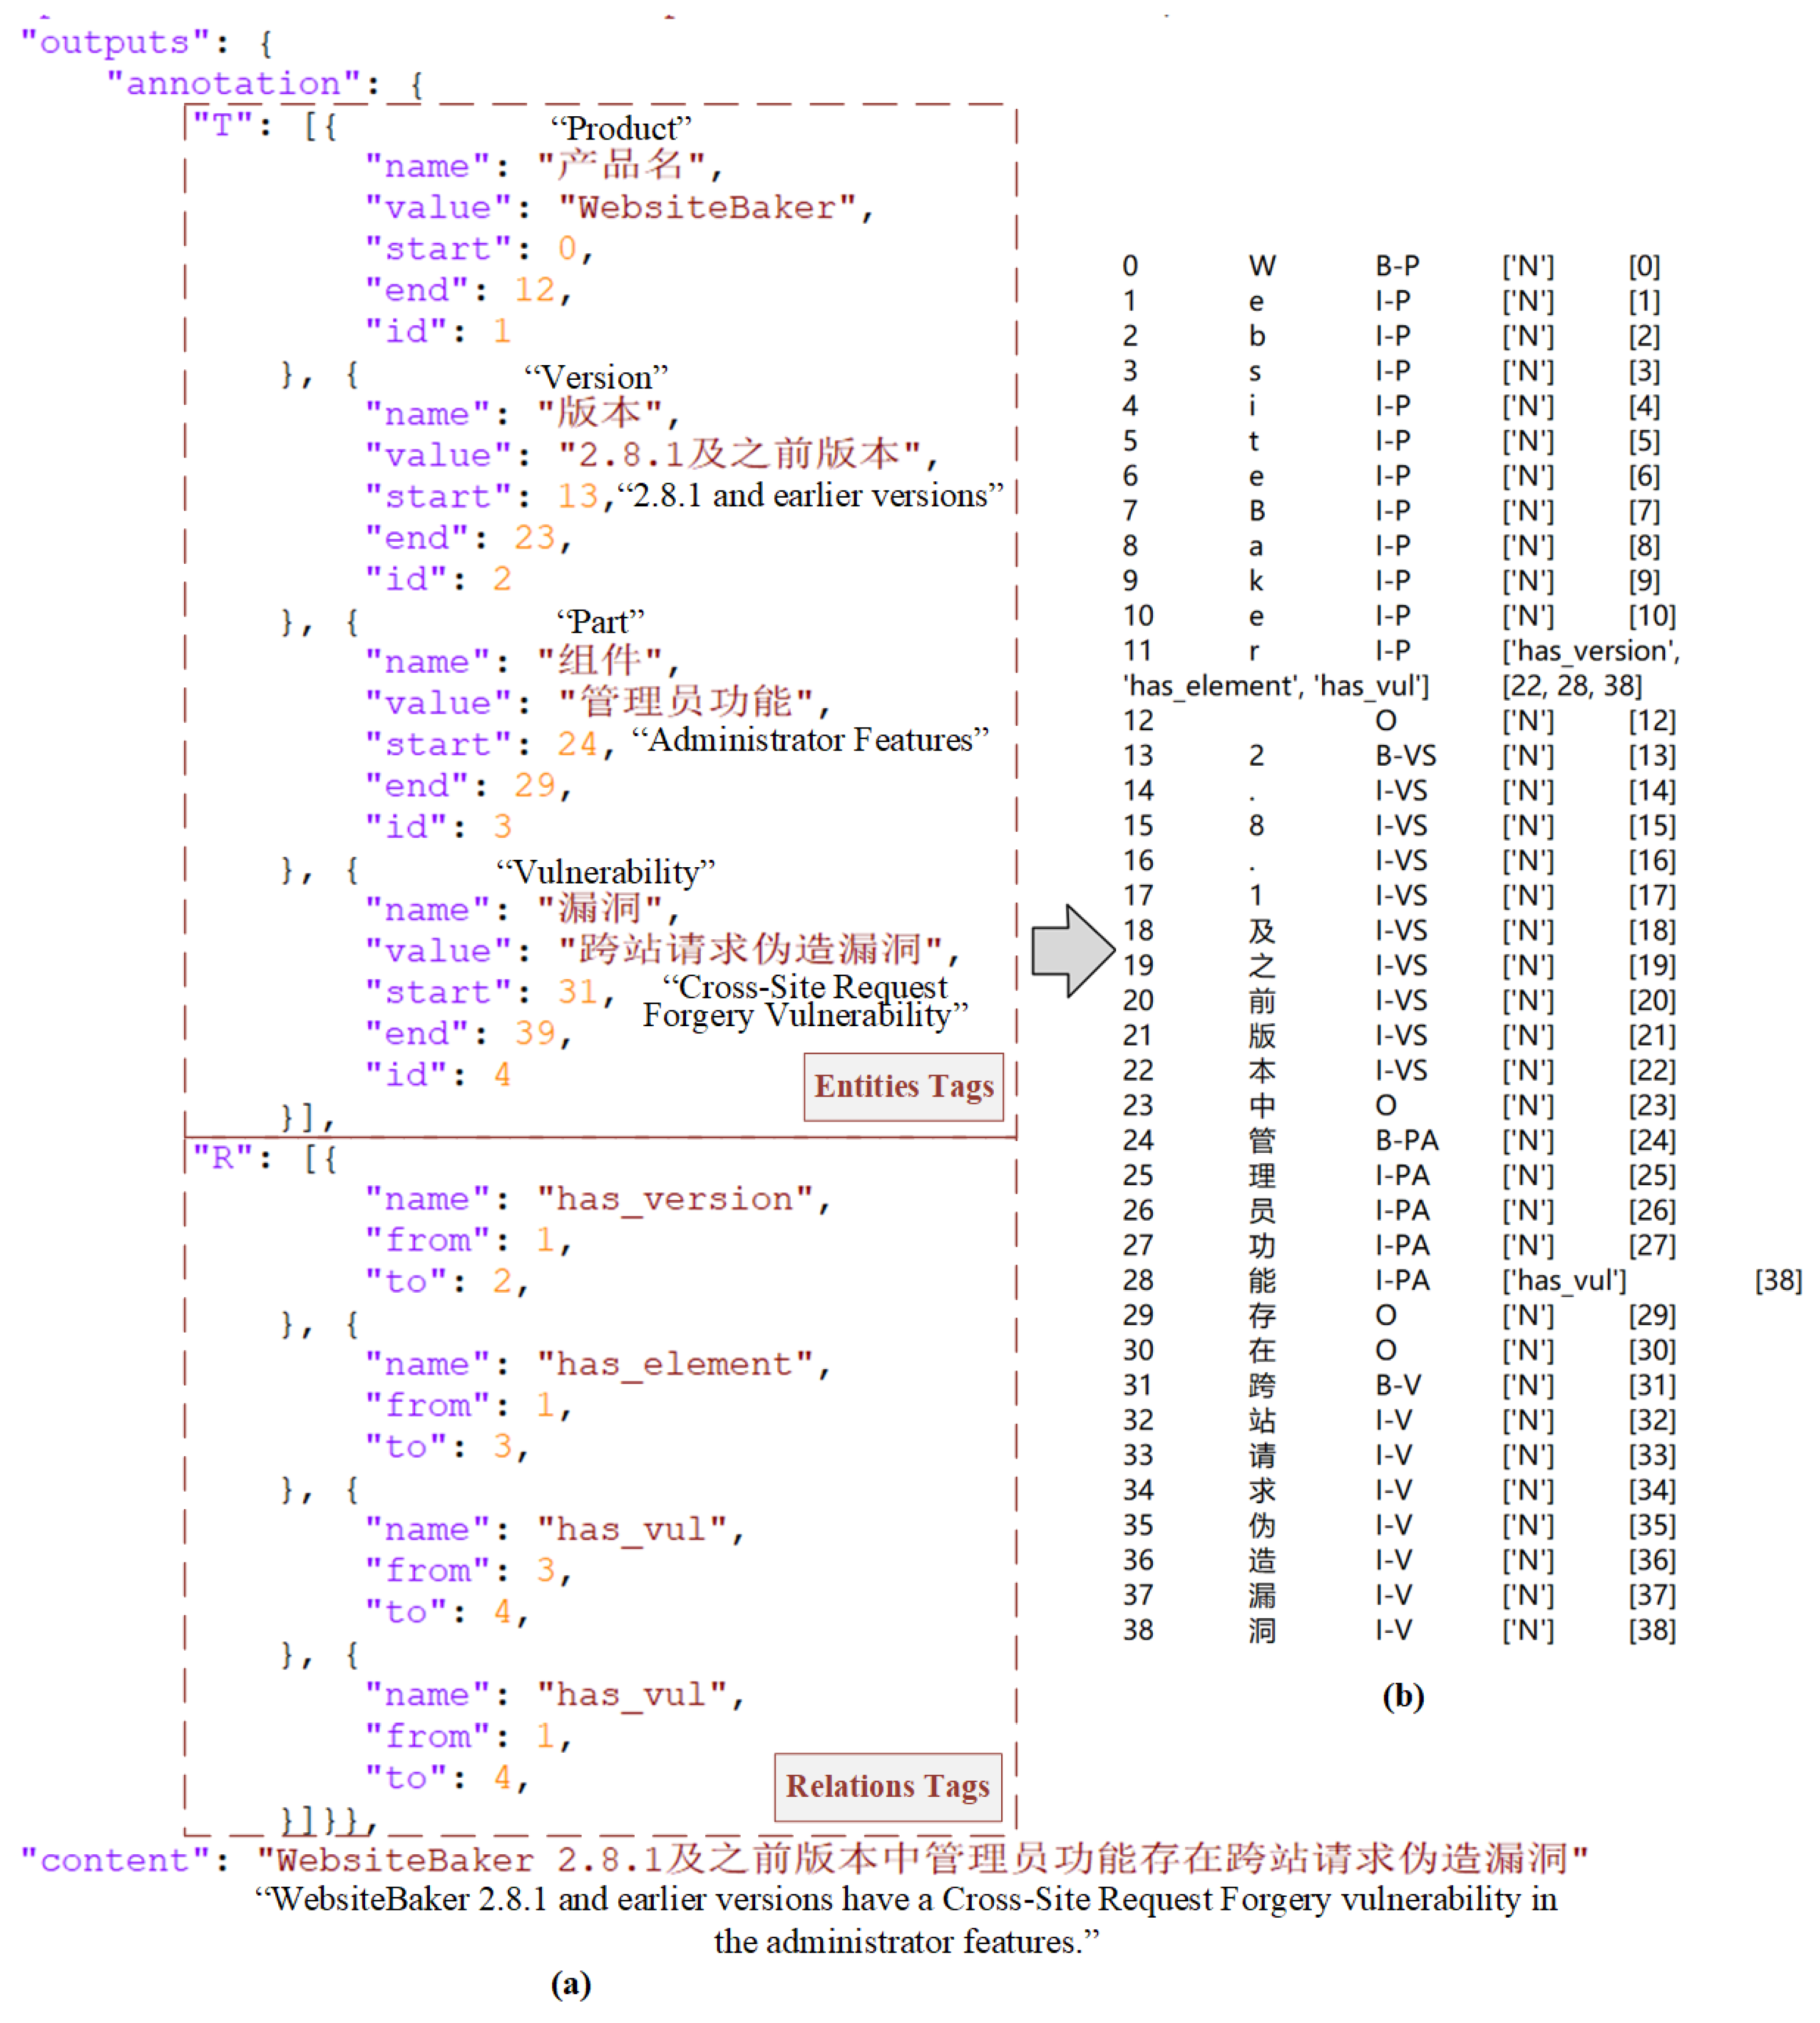This screenshot has width=1820, height=2023.
Task: Click “2.8.1 and earlier versions” translation
Action: pos(810,495)
